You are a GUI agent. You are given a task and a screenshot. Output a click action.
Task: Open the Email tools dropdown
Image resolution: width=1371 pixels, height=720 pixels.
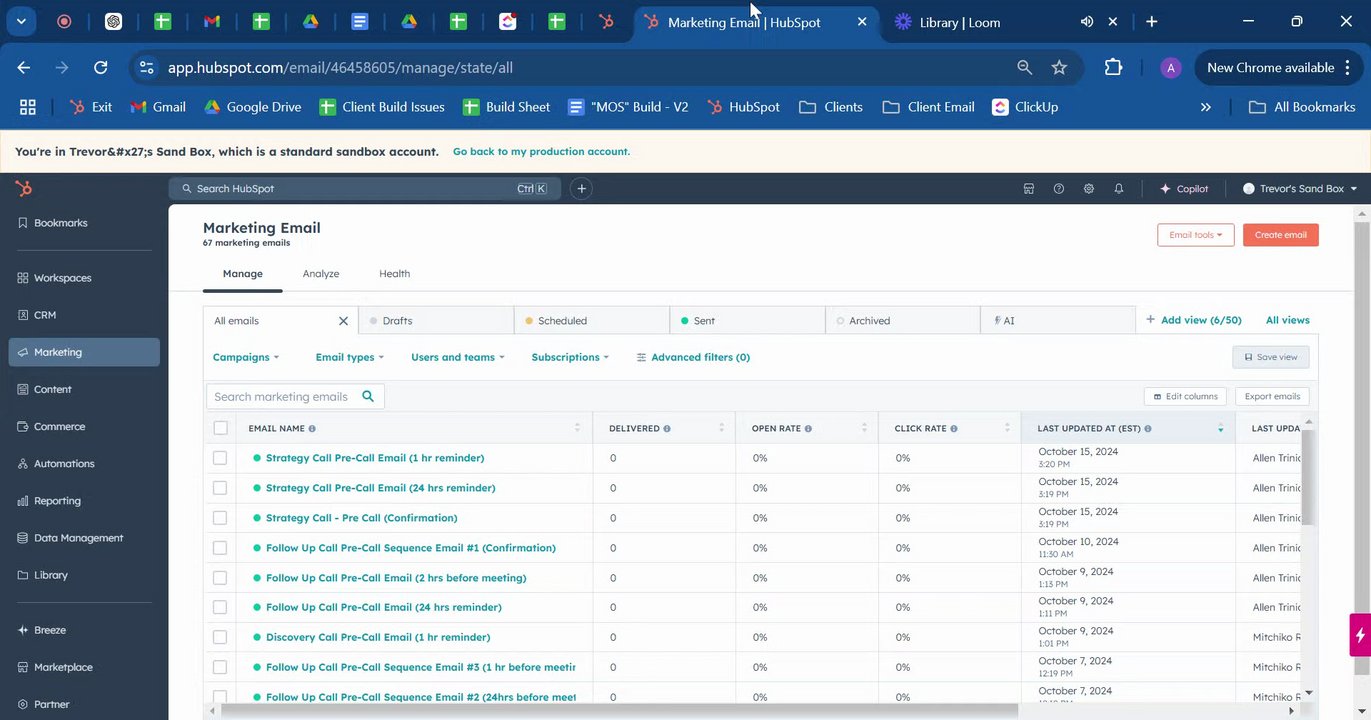coord(1196,235)
